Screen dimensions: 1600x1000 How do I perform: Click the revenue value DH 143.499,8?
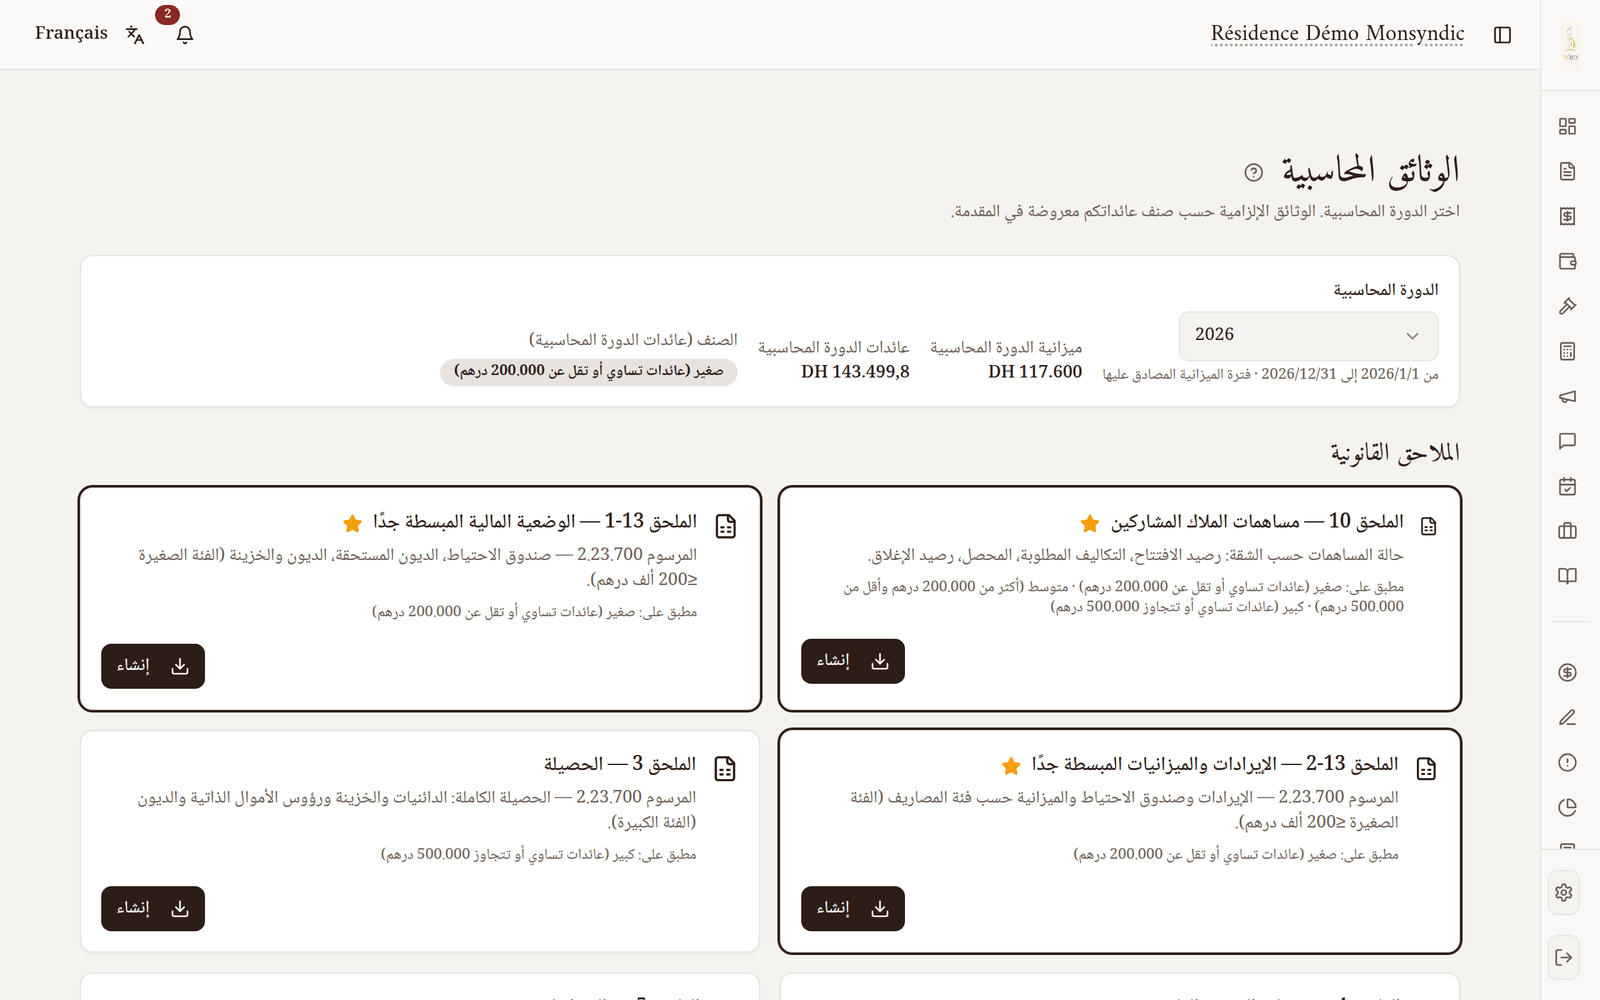pyautogui.click(x=855, y=372)
